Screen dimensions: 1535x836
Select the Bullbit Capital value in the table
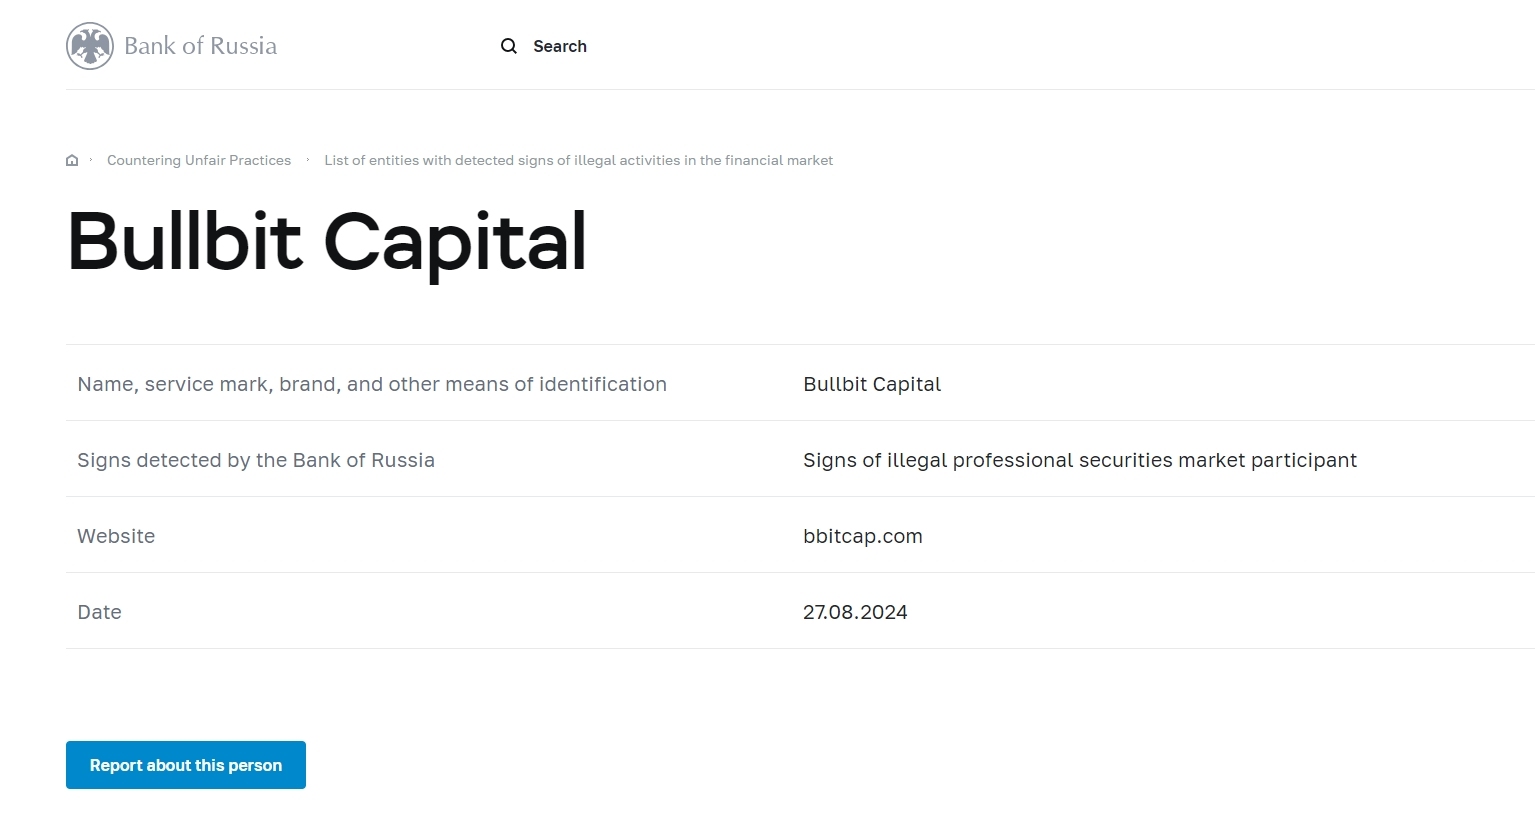point(872,384)
